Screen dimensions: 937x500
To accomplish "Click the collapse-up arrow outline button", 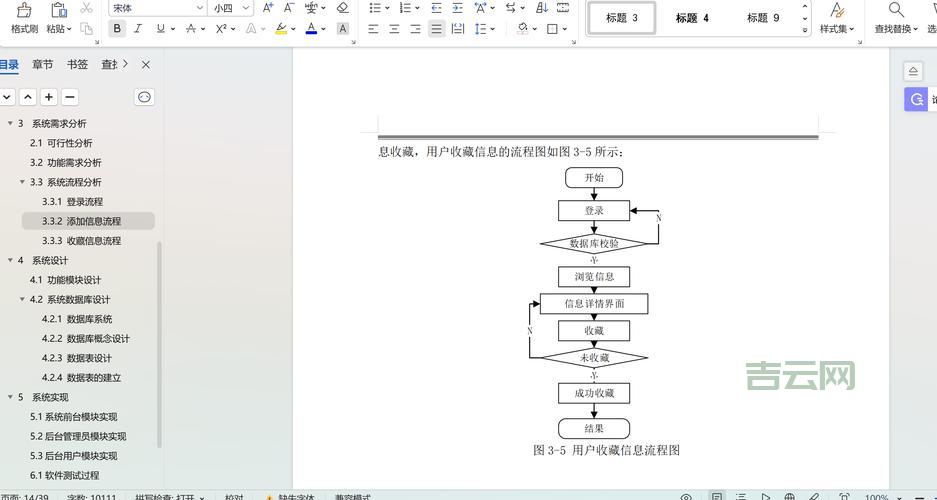I will (x=28, y=97).
